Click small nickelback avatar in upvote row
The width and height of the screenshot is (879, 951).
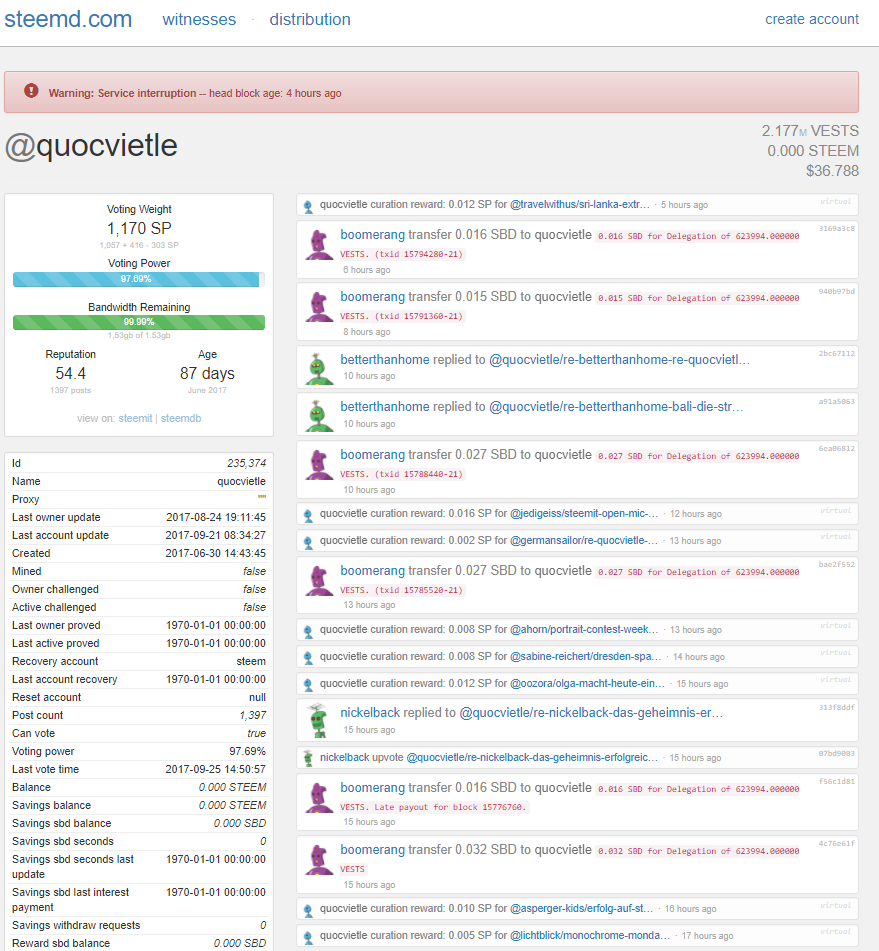(308, 758)
